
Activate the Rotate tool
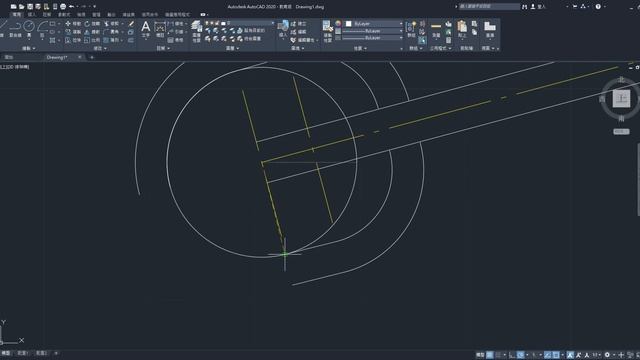click(92, 24)
